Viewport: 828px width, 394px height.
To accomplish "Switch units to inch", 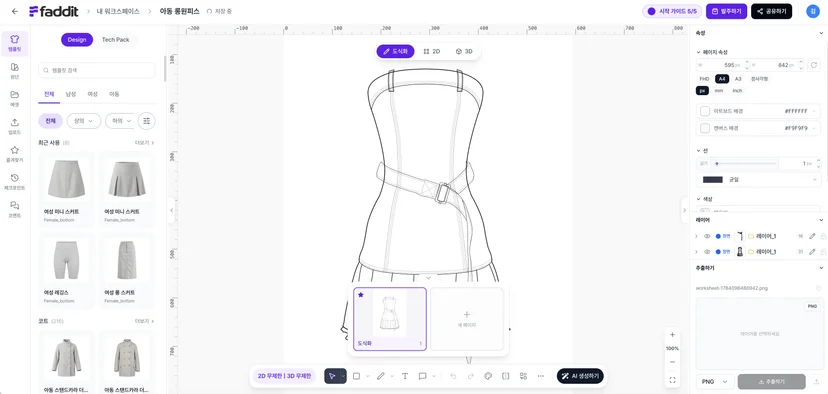I will point(737,90).
